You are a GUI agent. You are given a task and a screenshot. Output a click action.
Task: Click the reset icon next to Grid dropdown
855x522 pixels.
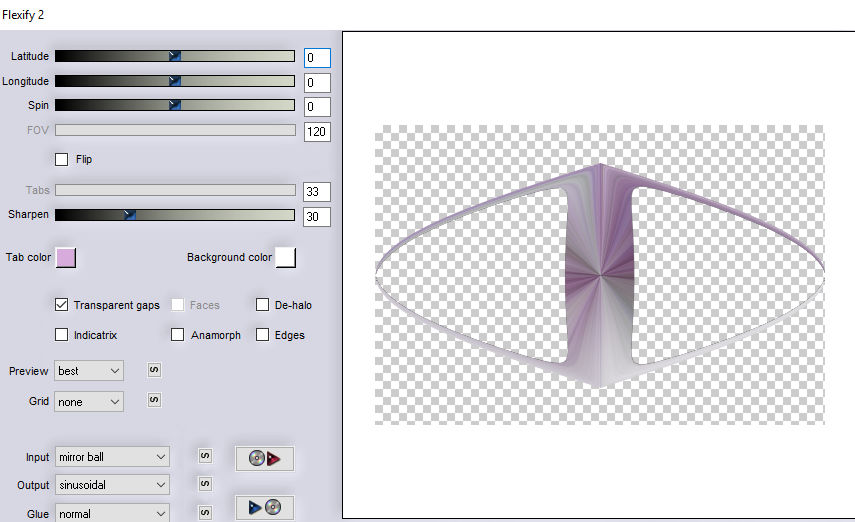click(x=154, y=400)
